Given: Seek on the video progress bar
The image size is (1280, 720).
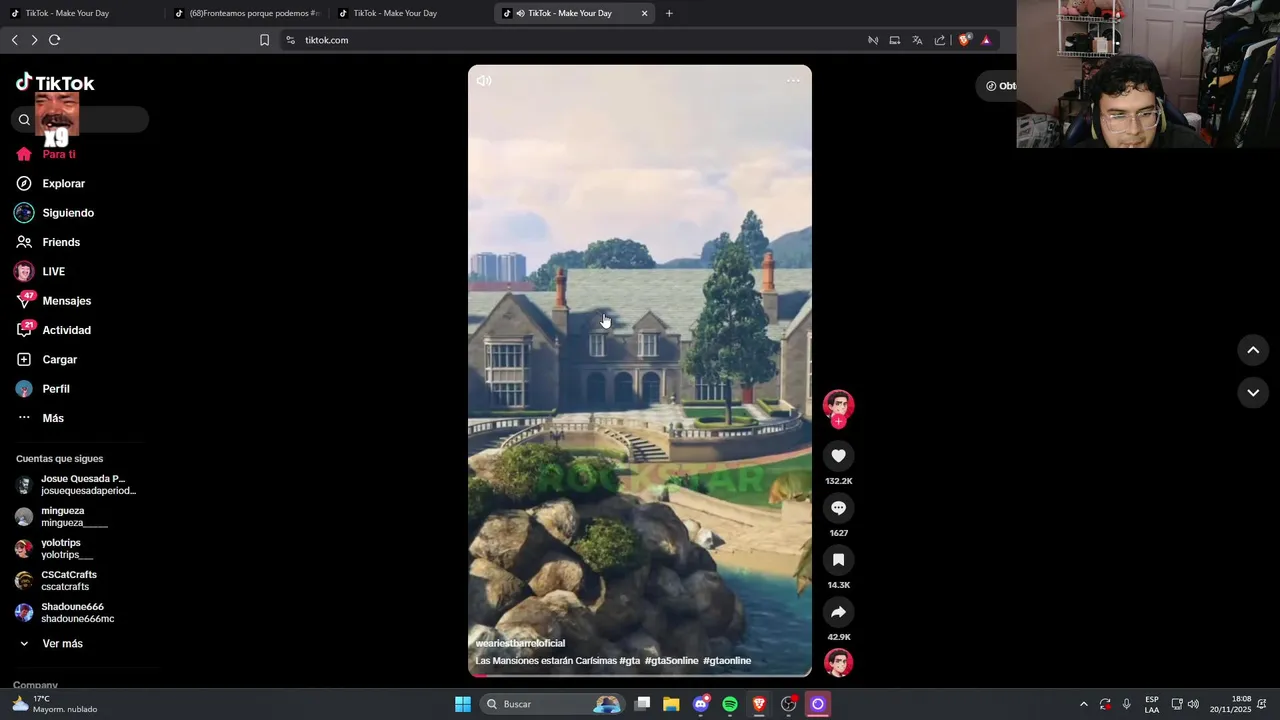Looking at the screenshot, I should pyautogui.click(x=640, y=675).
